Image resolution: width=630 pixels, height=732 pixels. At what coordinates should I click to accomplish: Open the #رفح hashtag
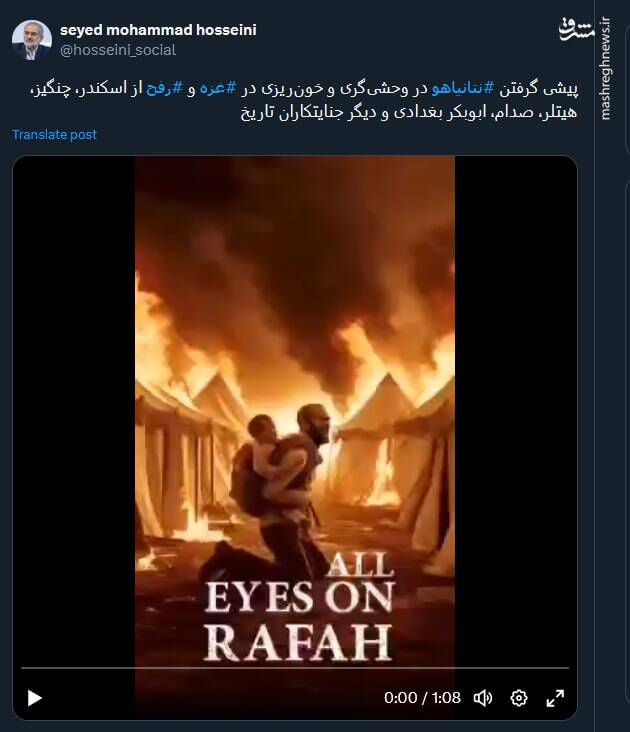pyautogui.click(x=164, y=88)
